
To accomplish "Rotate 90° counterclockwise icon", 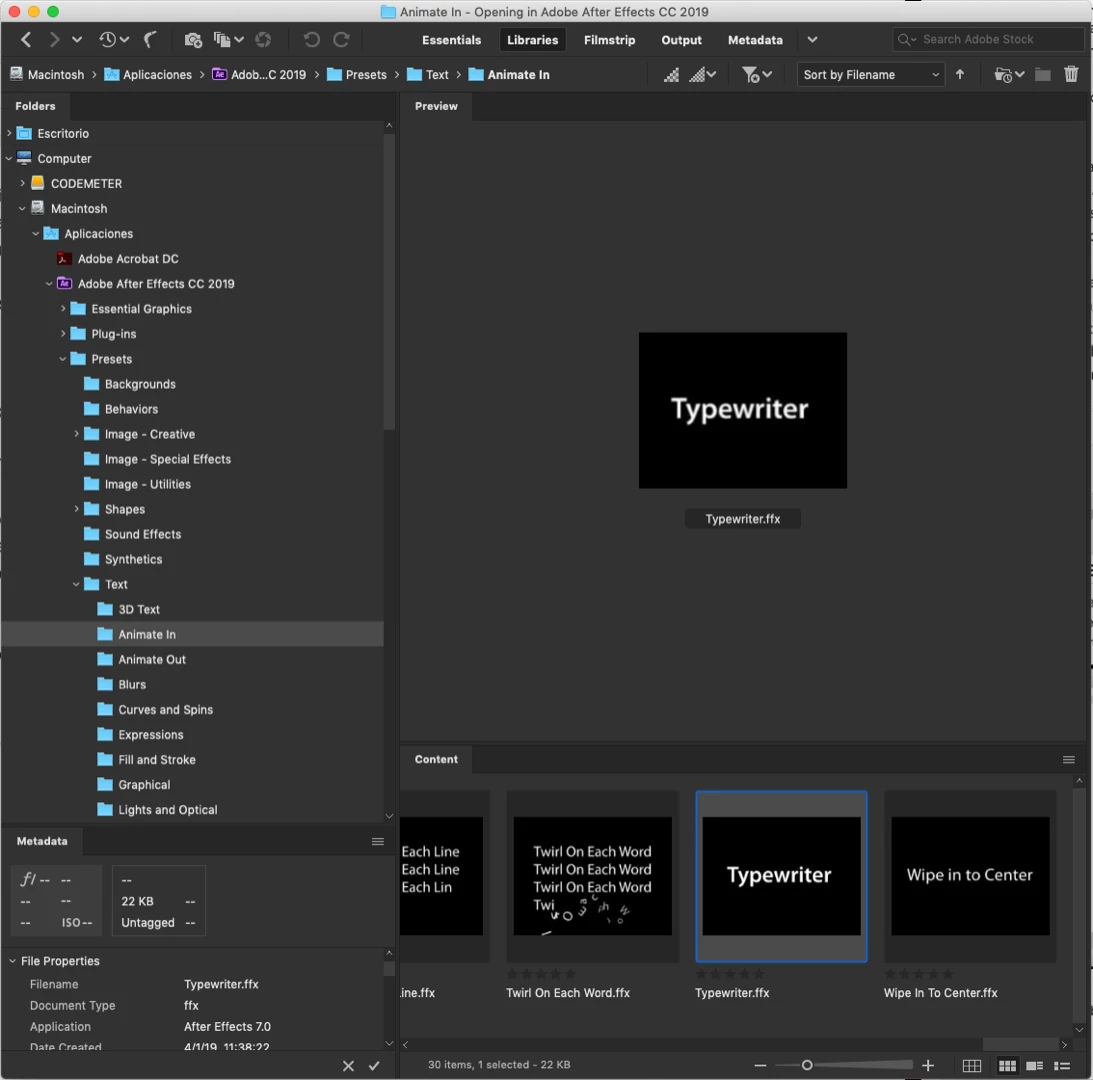I will 312,40.
